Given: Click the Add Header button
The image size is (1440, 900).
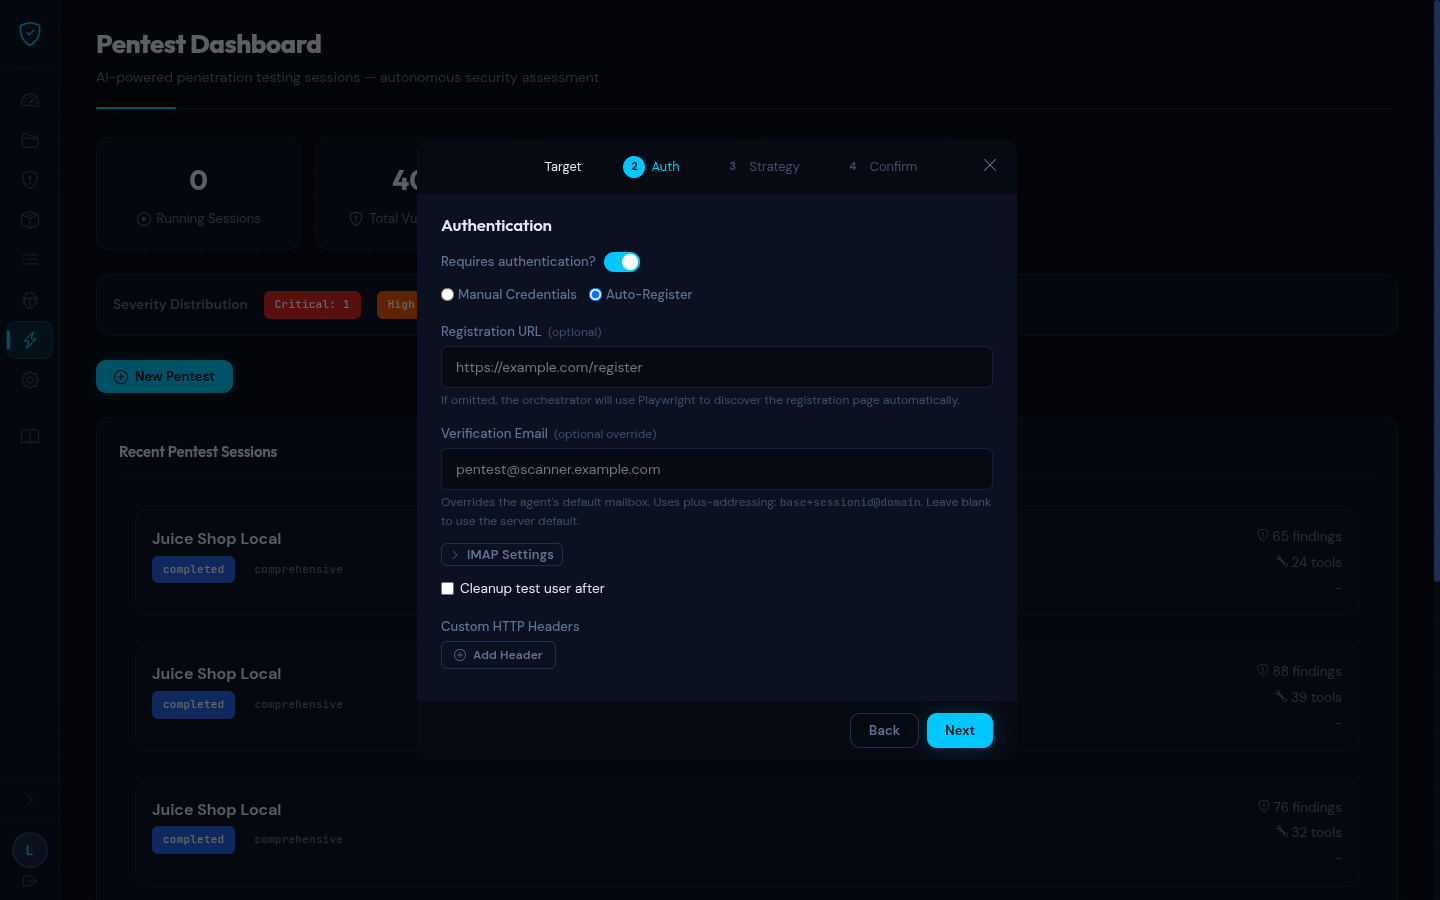Looking at the screenshot, I should 498,655.
